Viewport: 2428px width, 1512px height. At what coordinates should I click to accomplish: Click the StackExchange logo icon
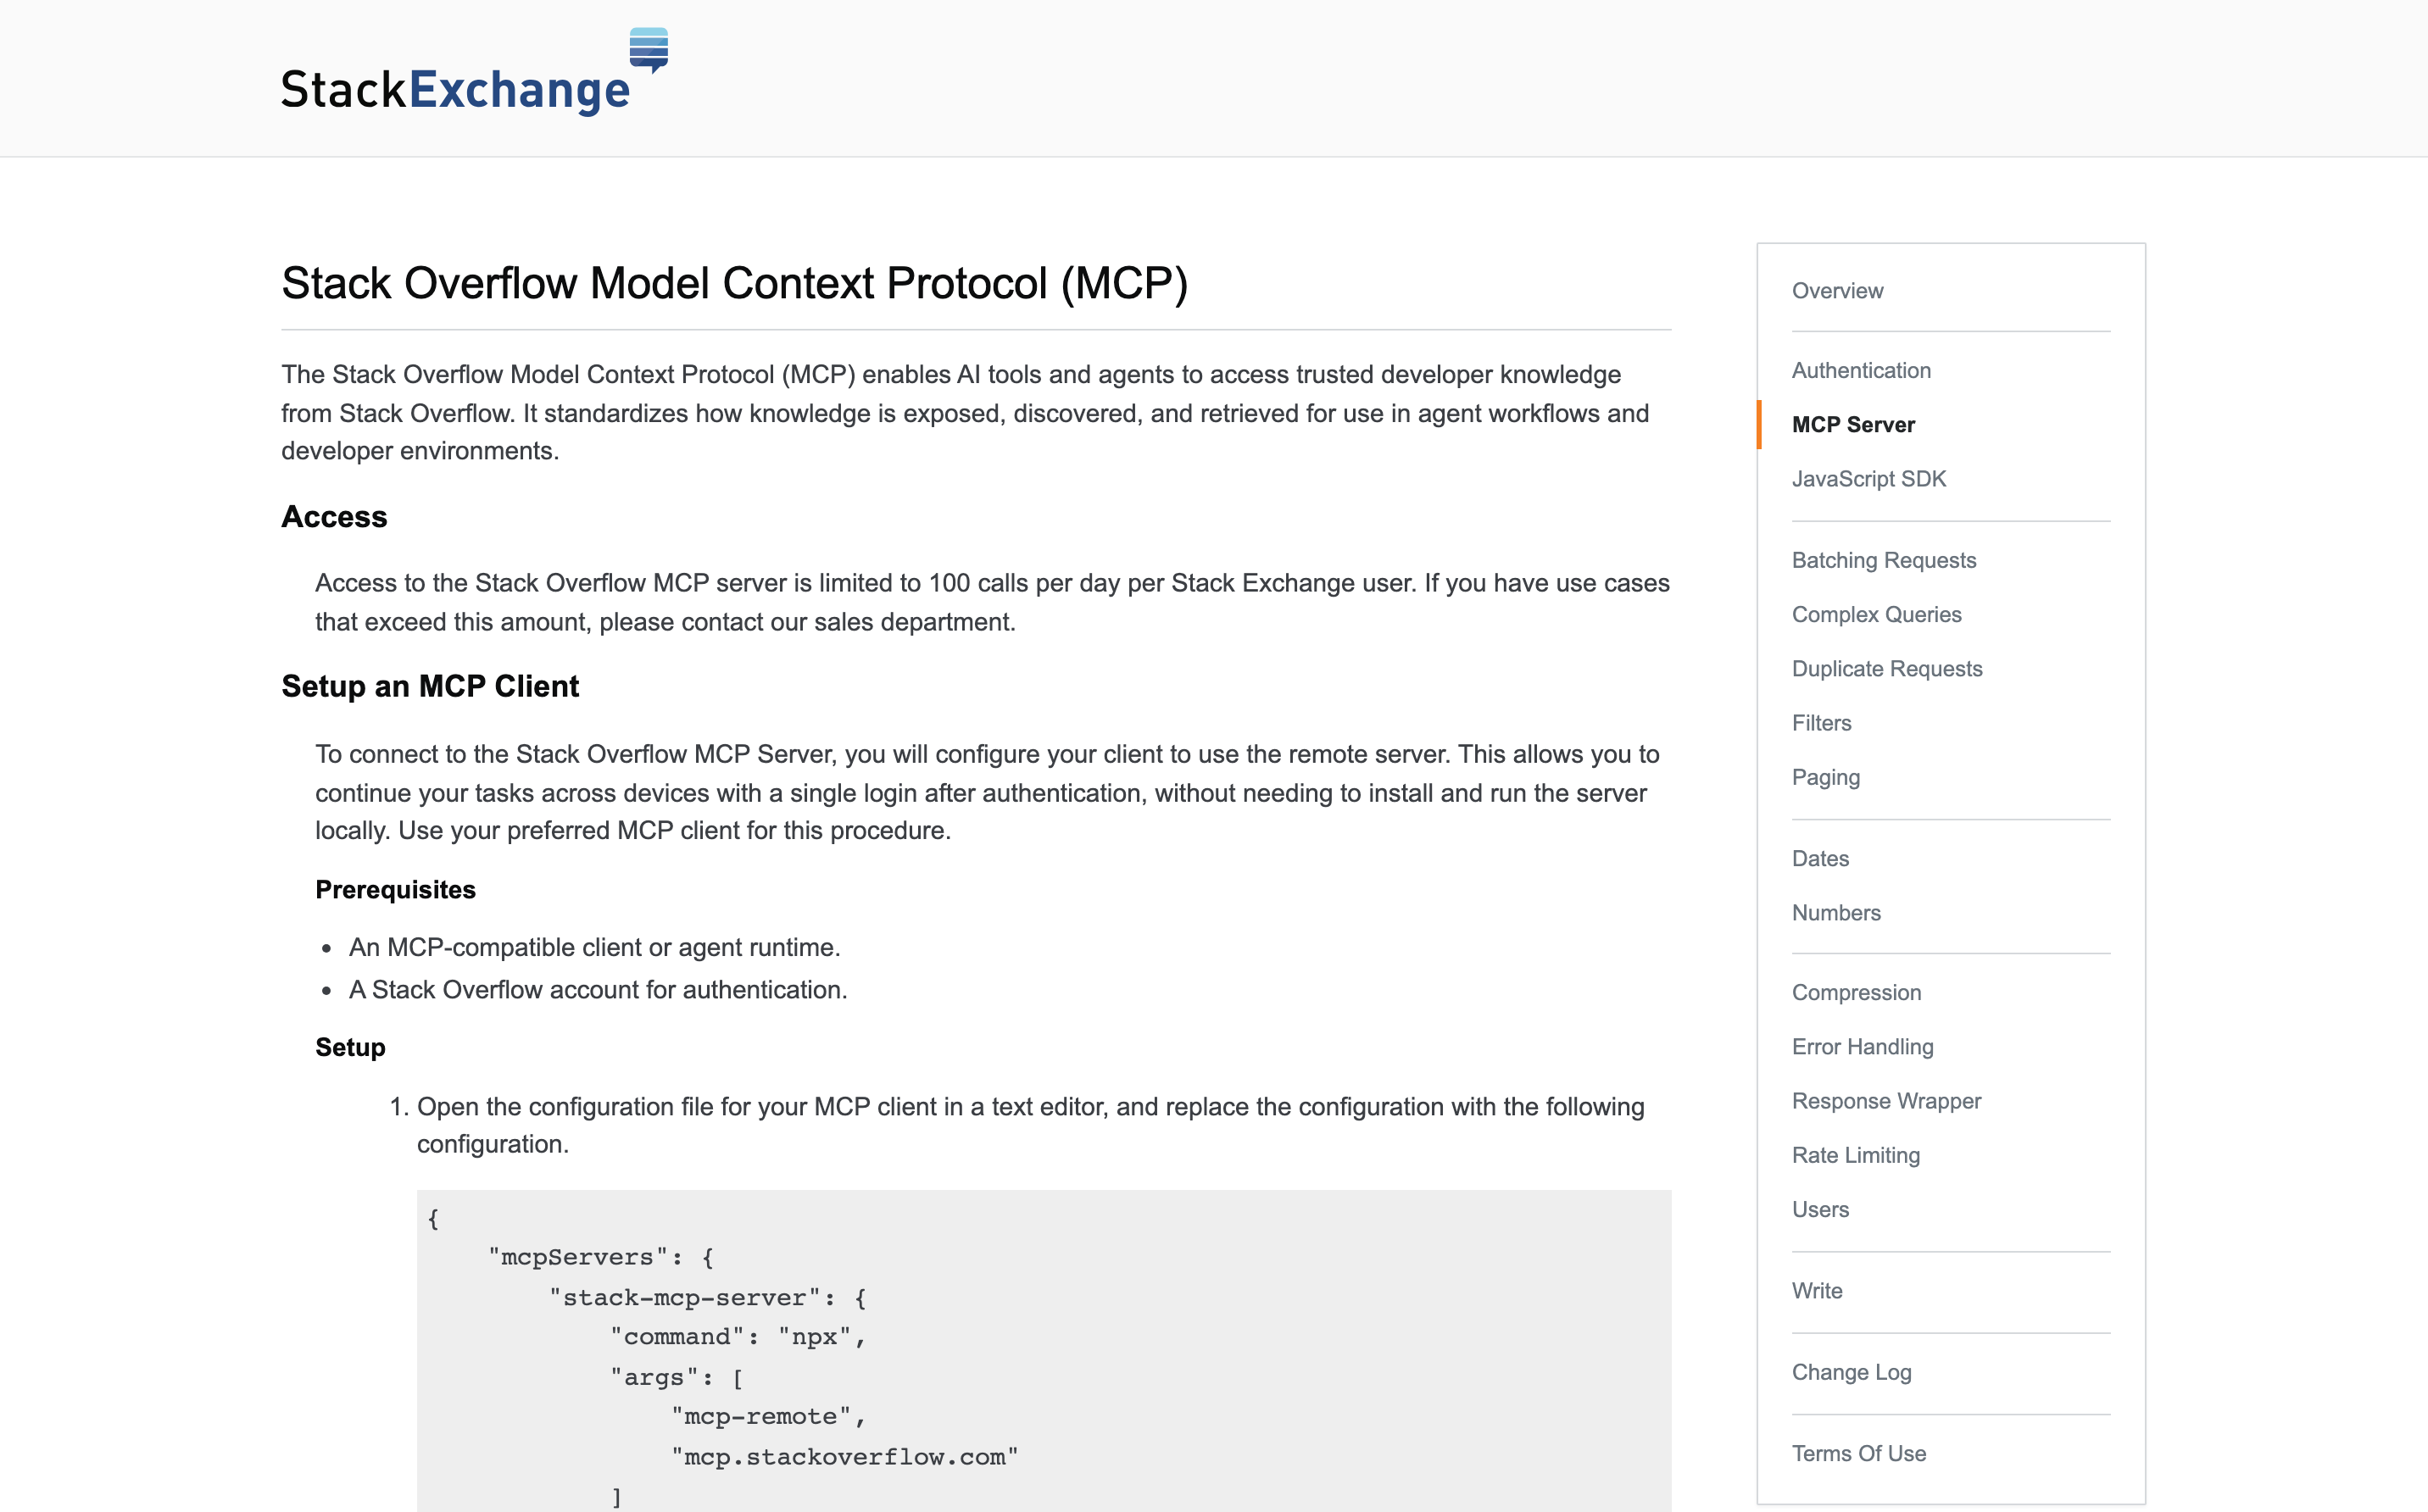pyautogui.click(x=648, y=50)
